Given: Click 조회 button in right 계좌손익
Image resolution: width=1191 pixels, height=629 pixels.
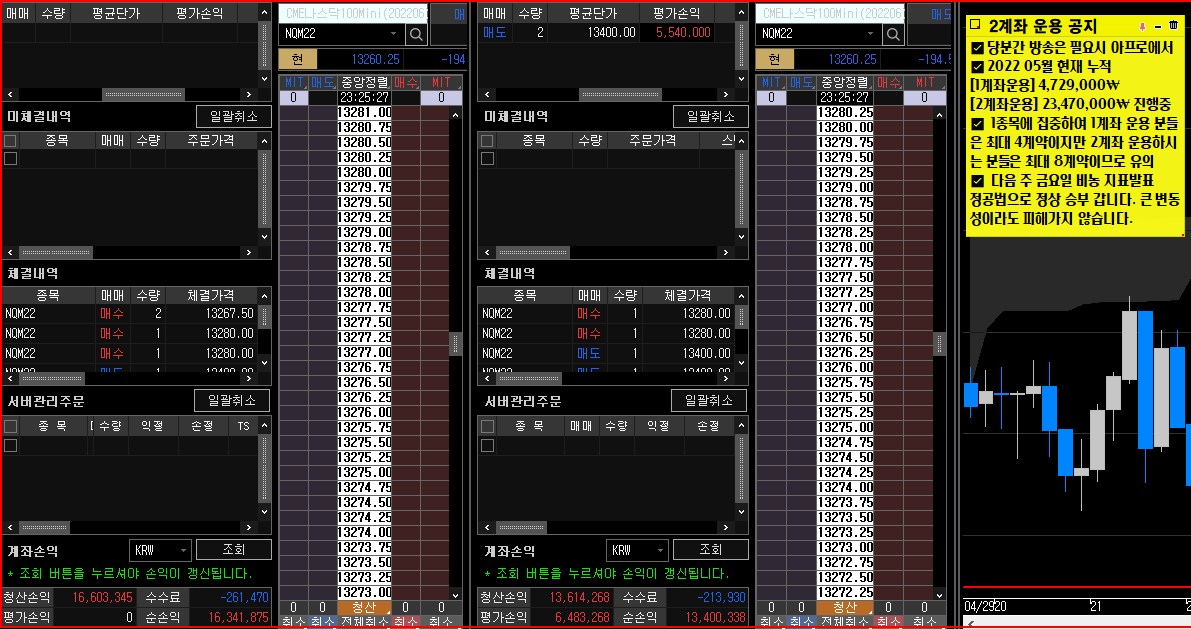Looking at the screenshot, I should pos(710,549).
